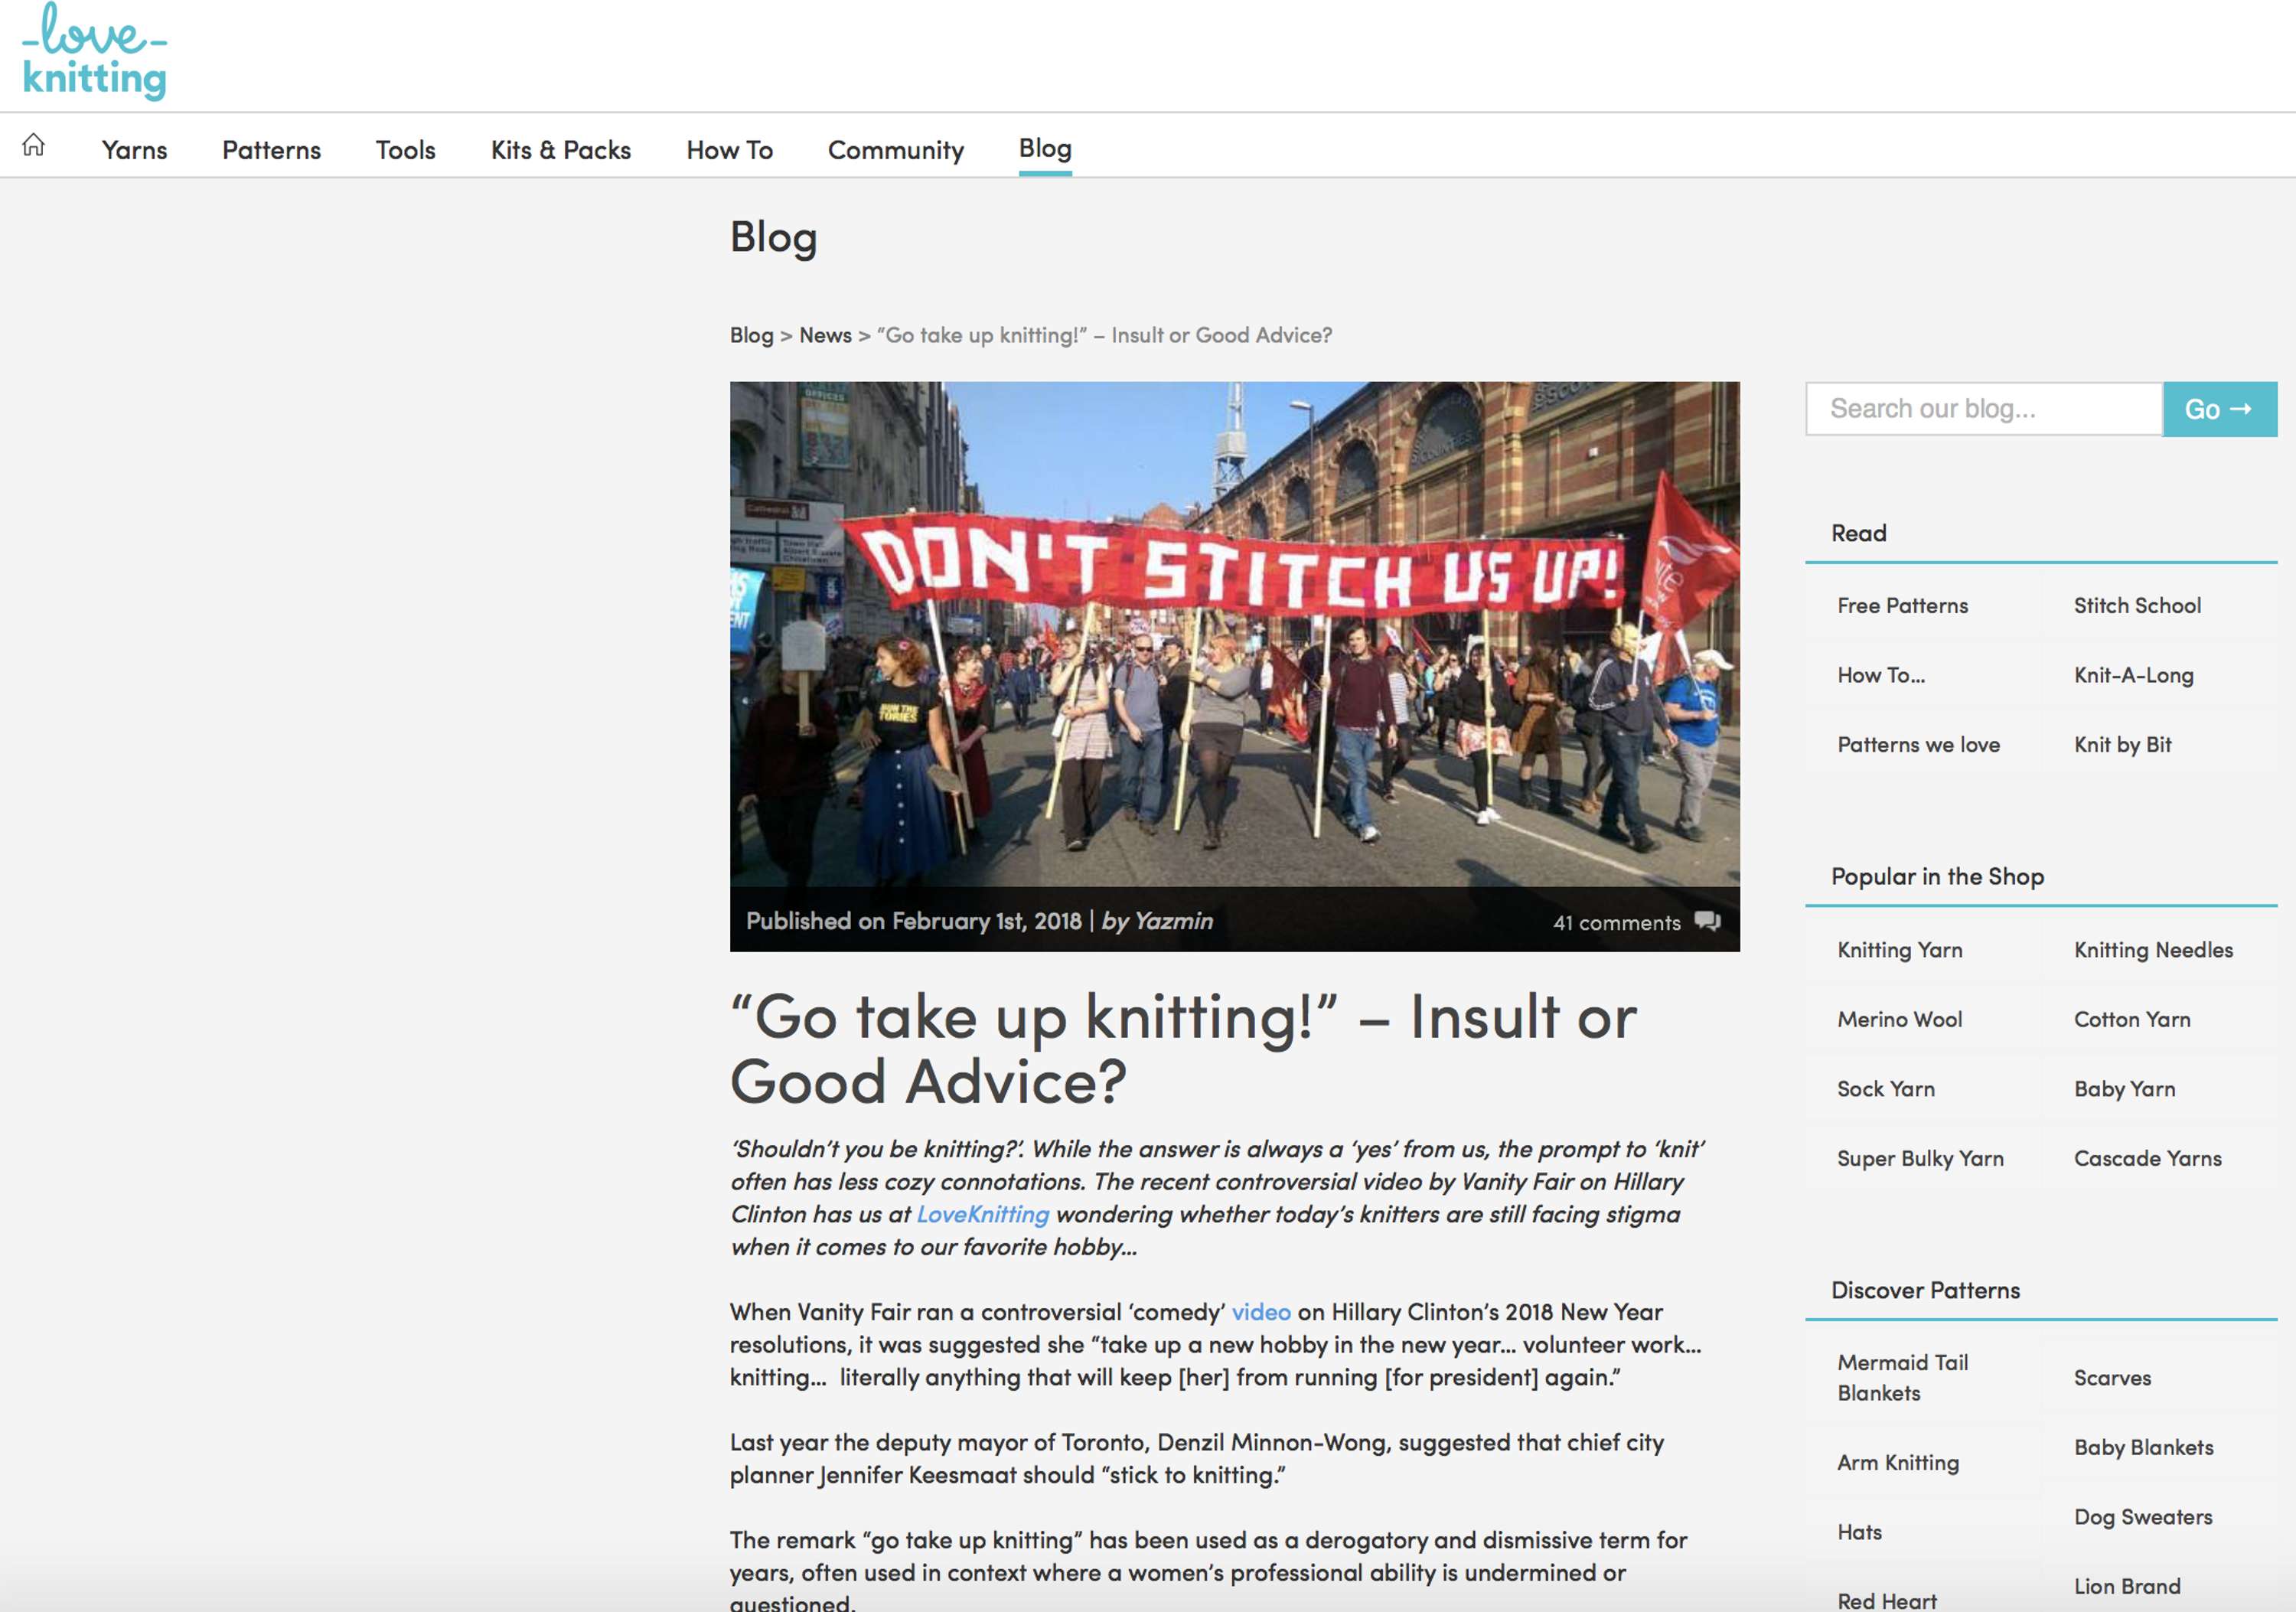
Task: Click the Read section heading
Action: 1858,533
